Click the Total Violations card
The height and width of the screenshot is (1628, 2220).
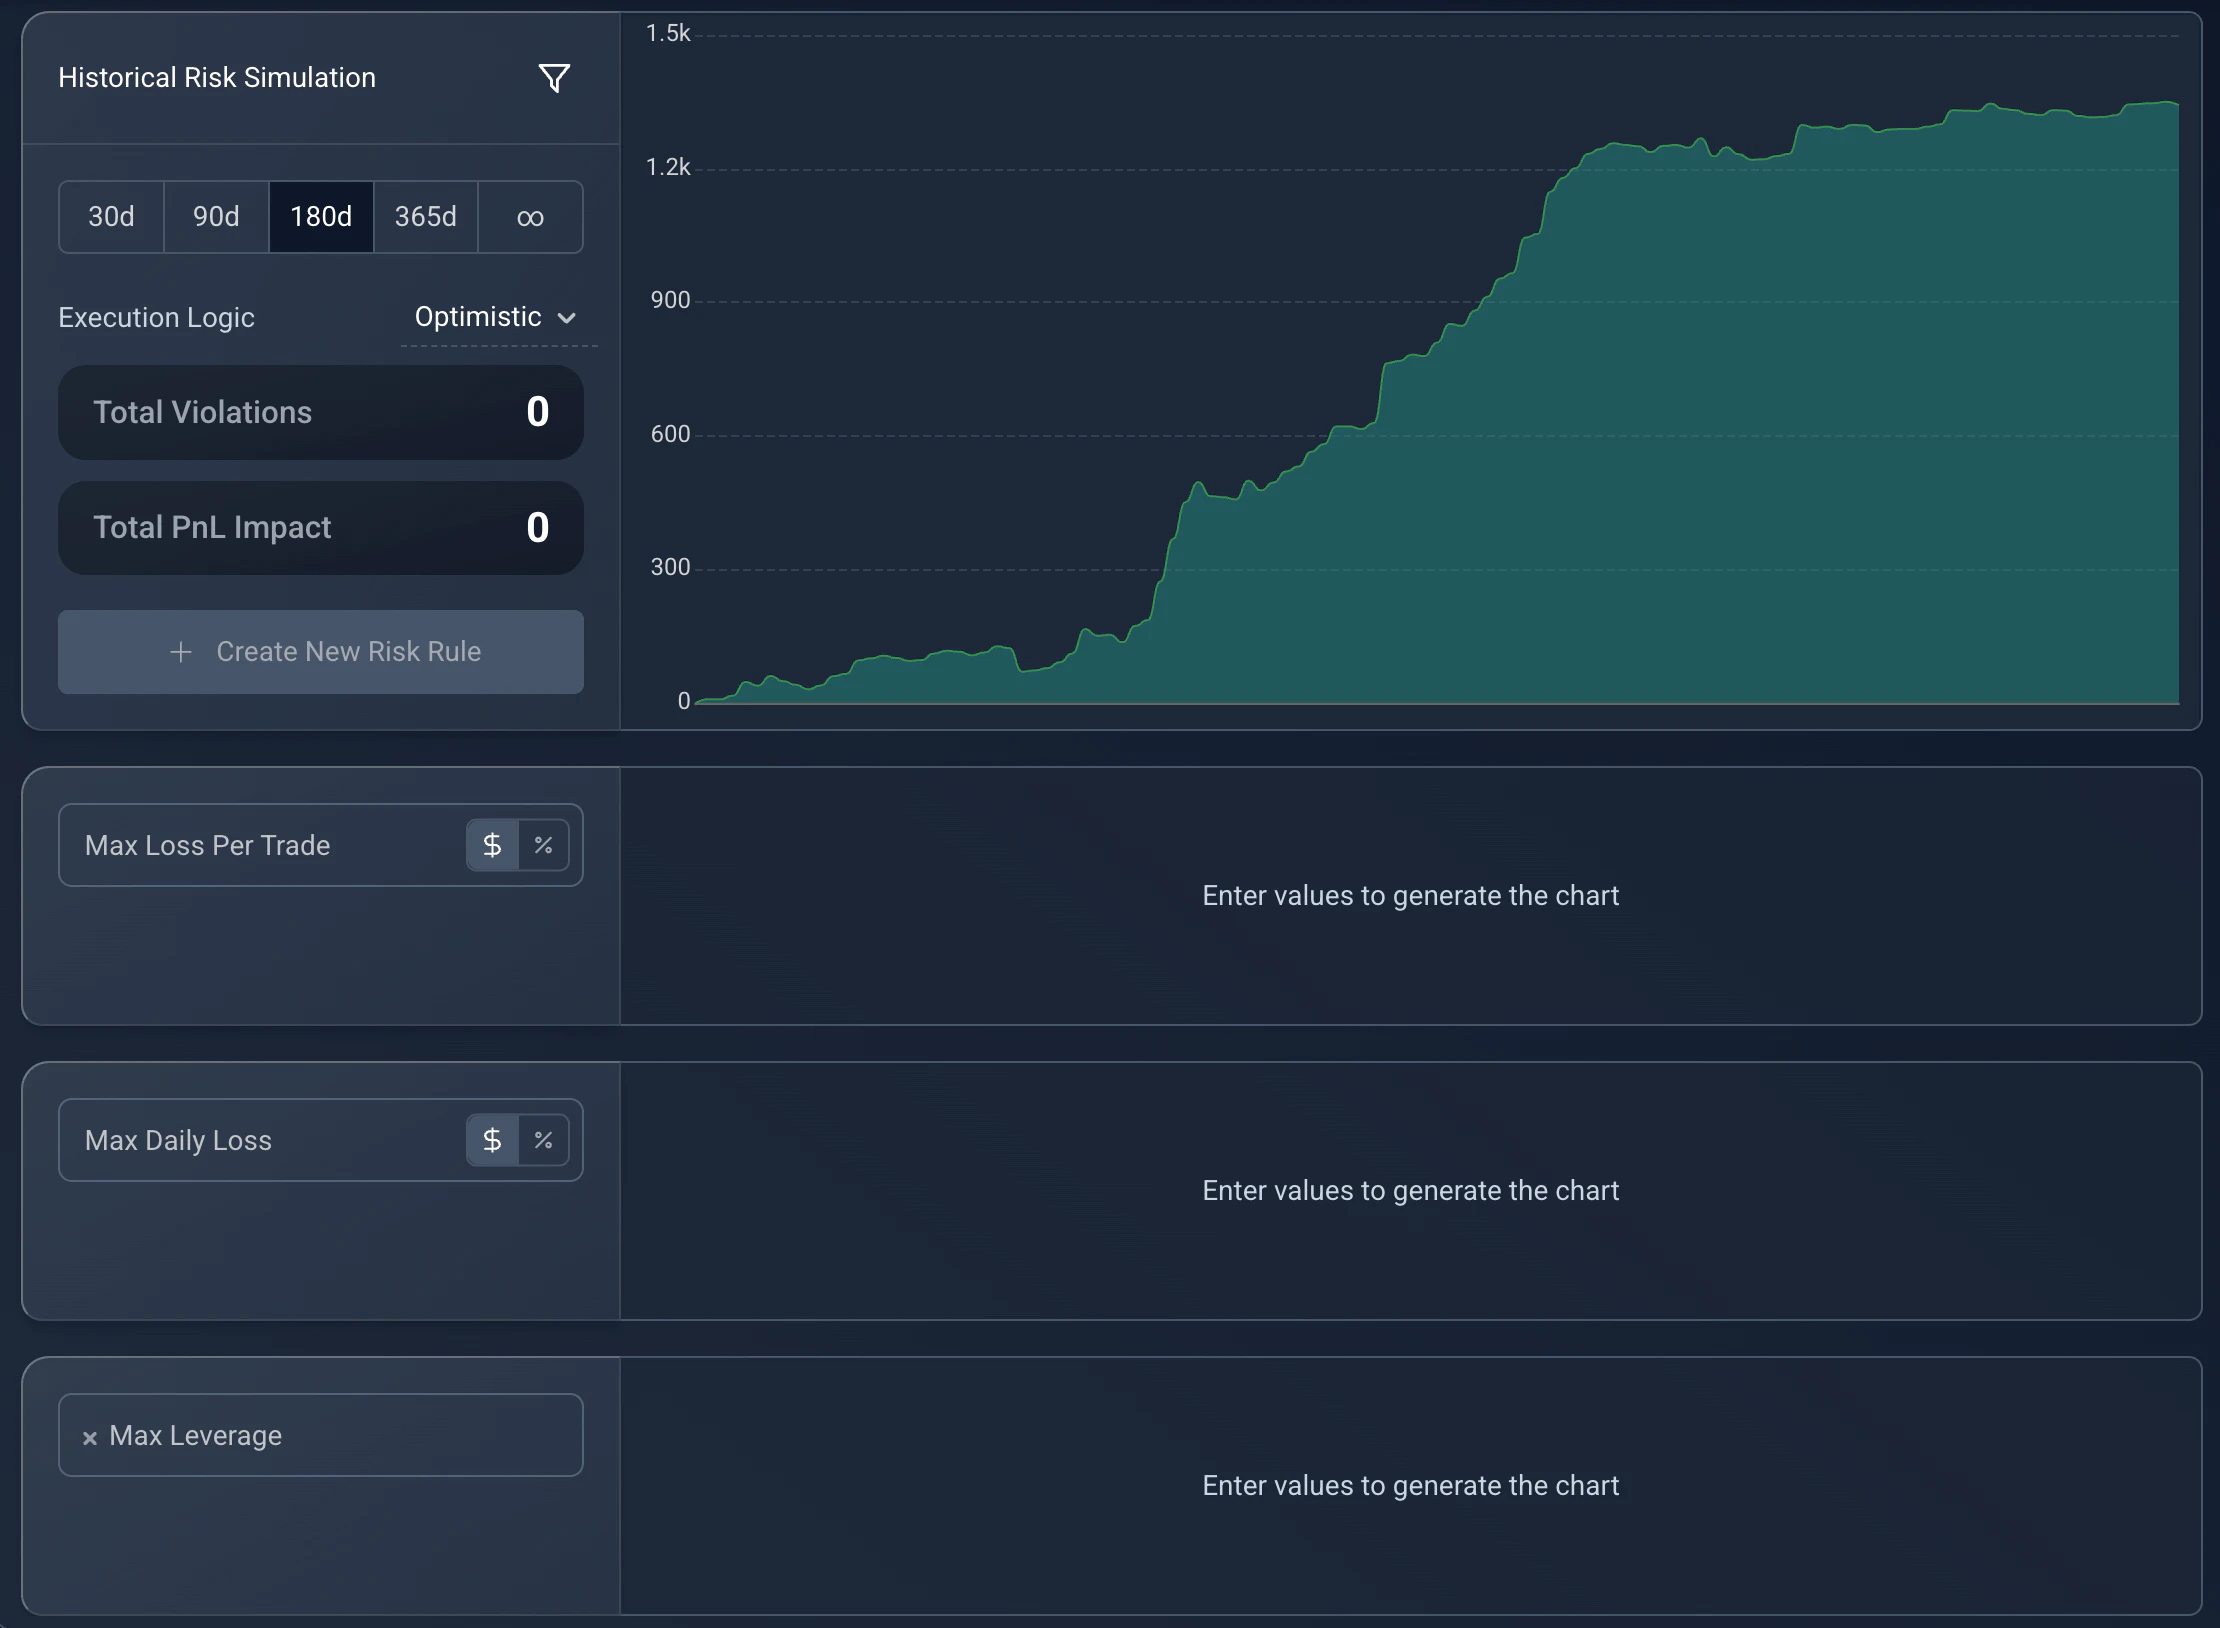pos(321,412)
